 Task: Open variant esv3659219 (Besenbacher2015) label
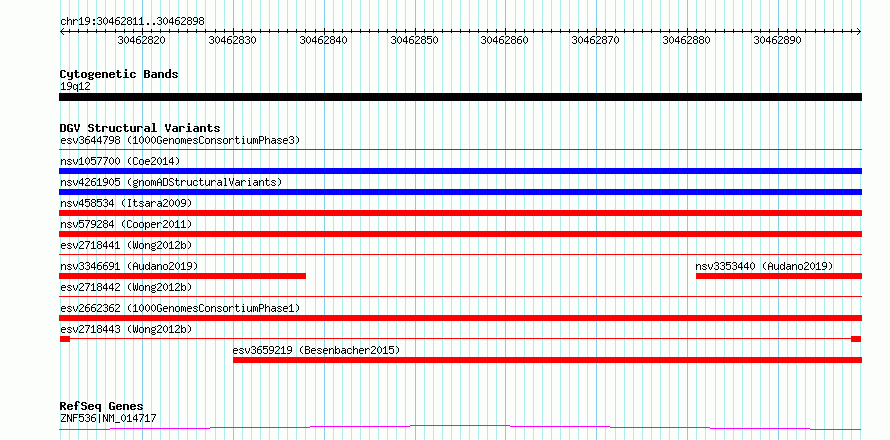point(316,350)
